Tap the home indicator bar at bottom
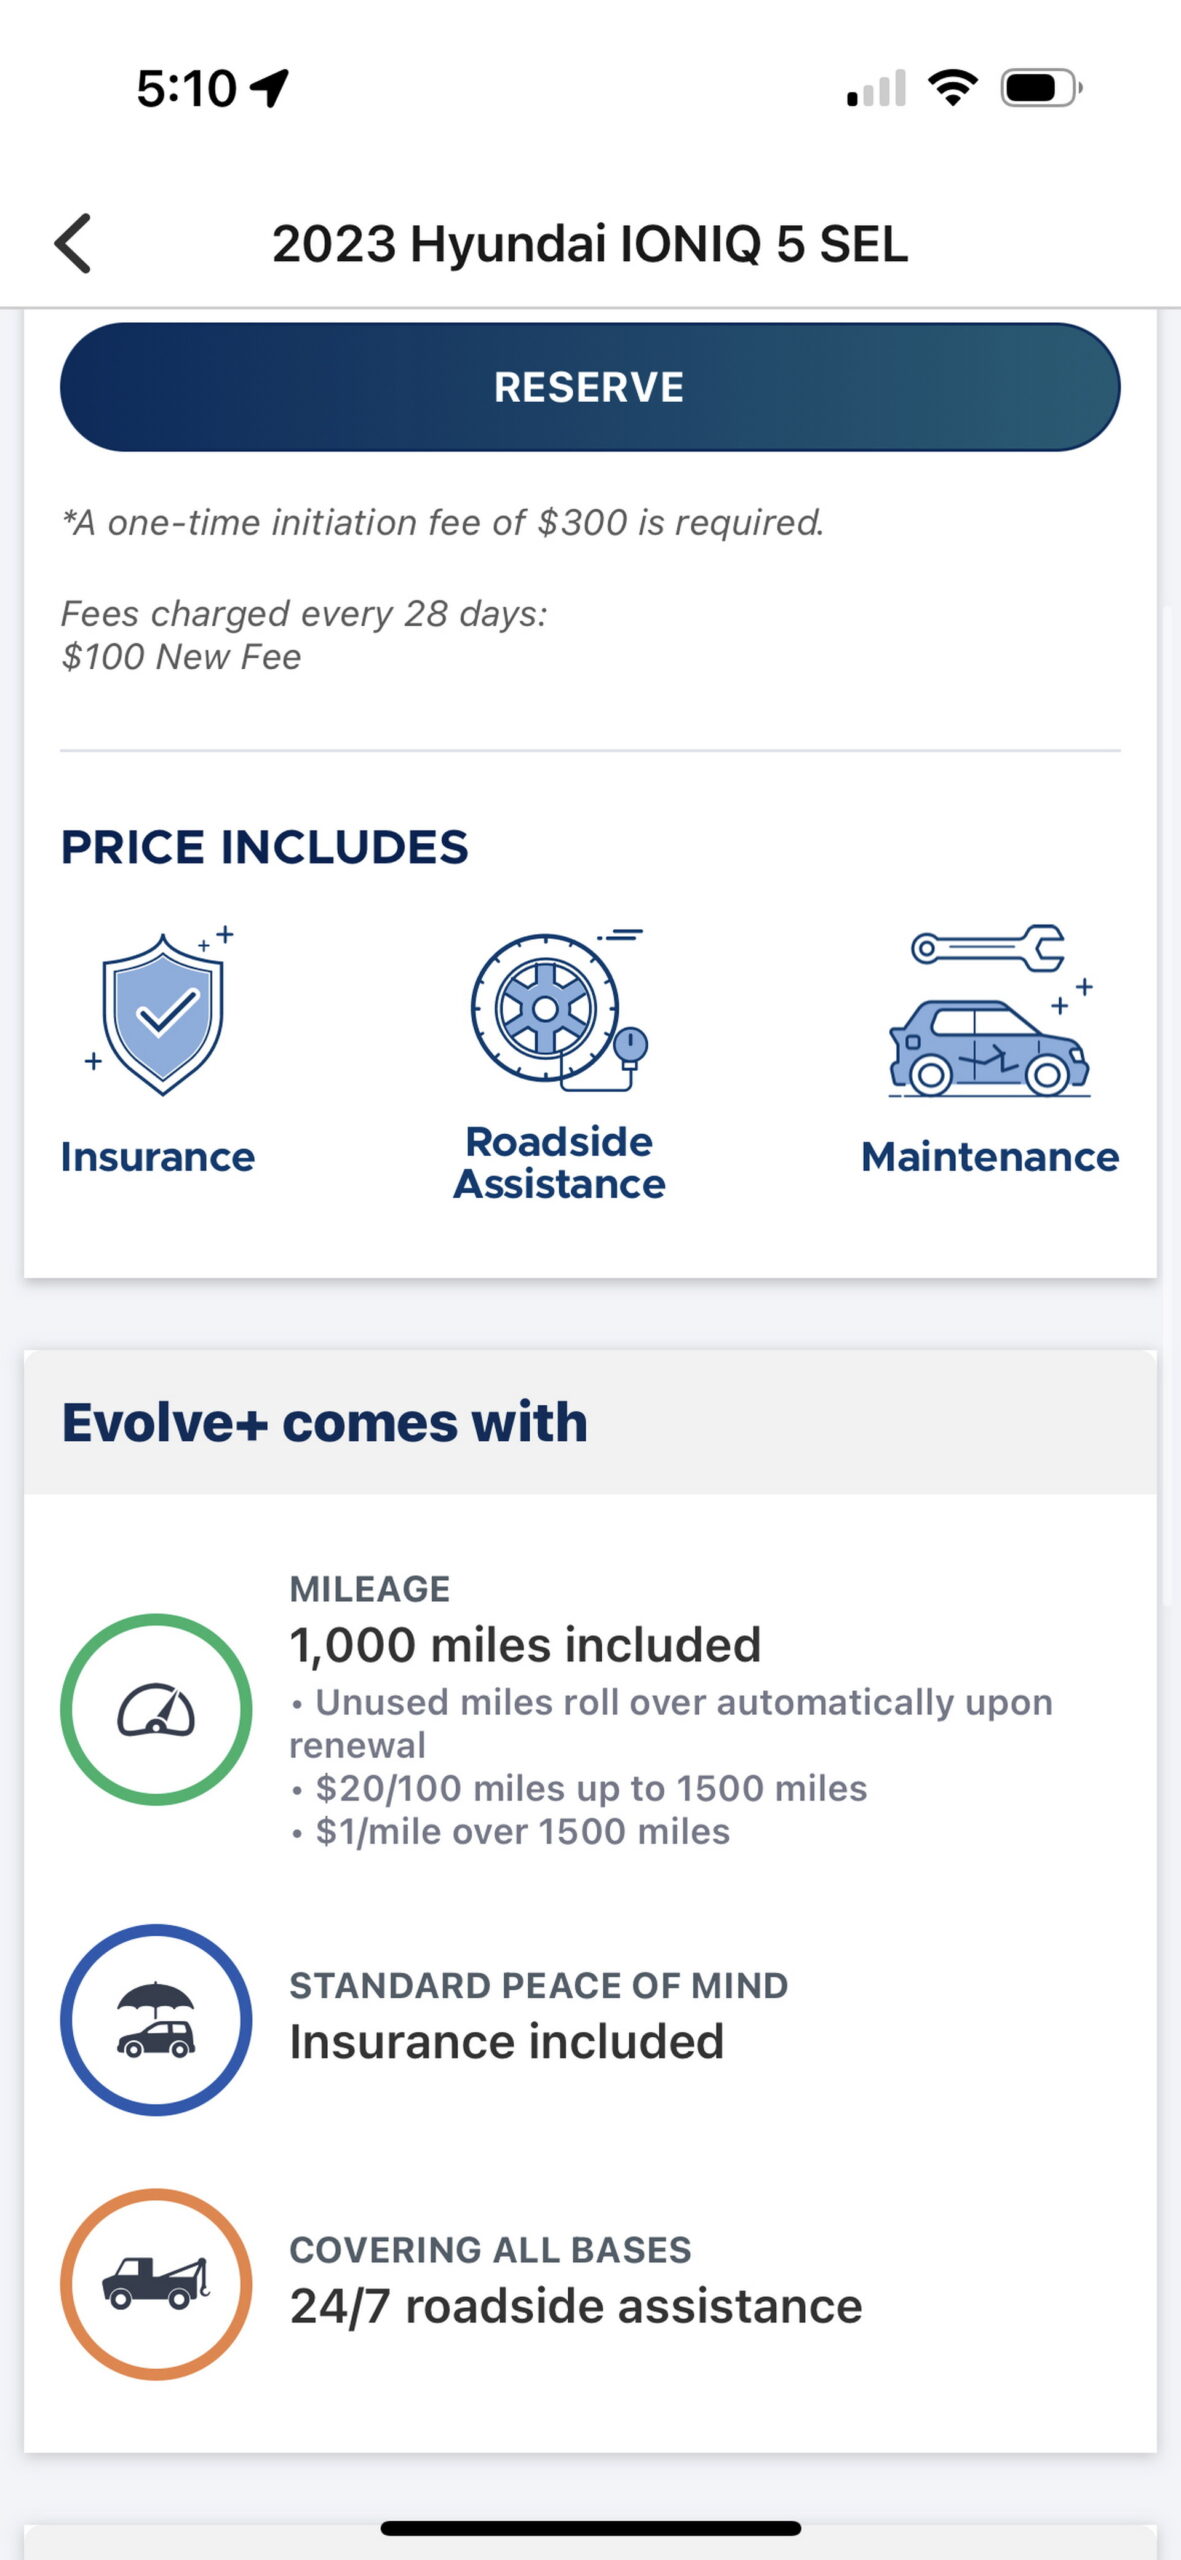Image resolution: width=1181 pixels, height=2560 pixels. pyautogui.click(x=590, y=2527)
